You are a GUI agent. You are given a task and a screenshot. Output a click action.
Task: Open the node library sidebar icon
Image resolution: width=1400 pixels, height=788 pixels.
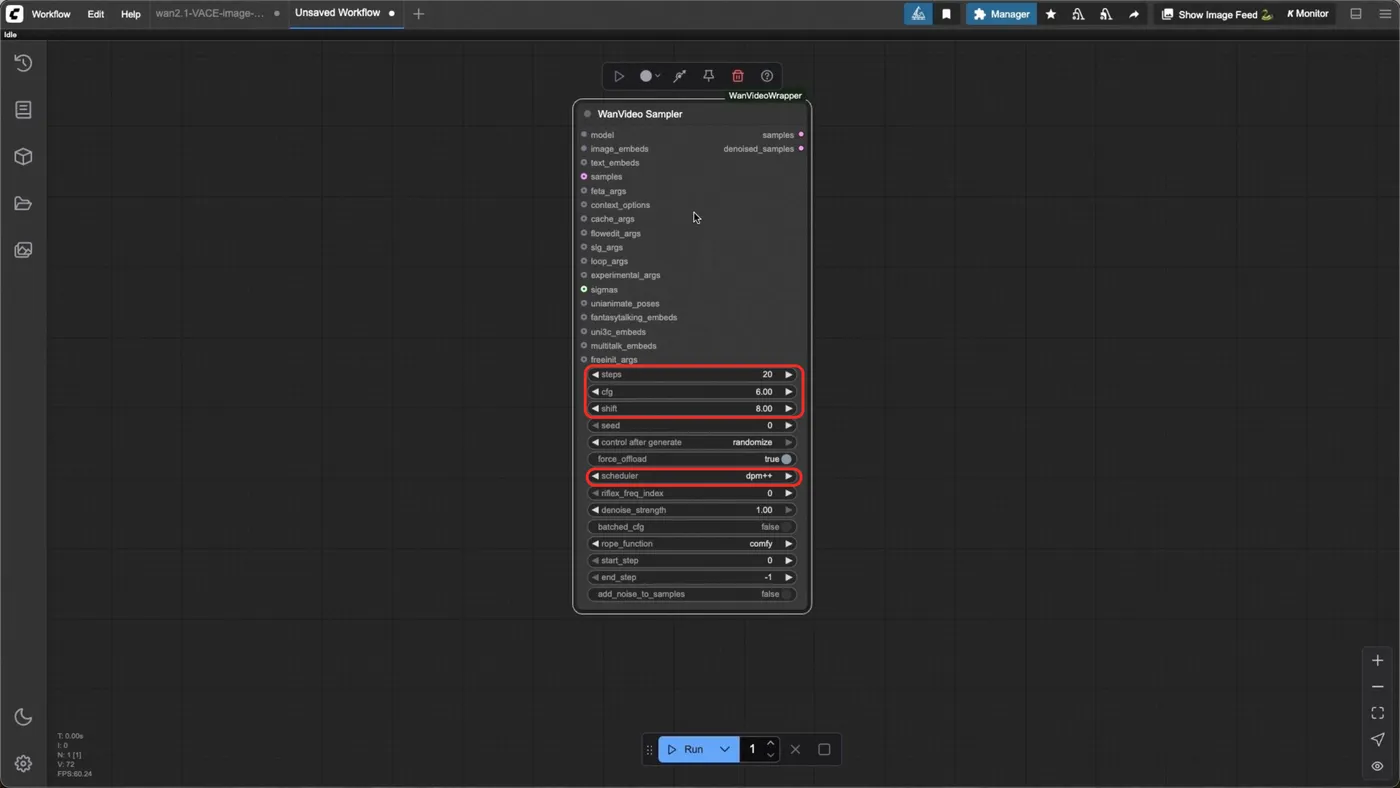coord(23,110)
